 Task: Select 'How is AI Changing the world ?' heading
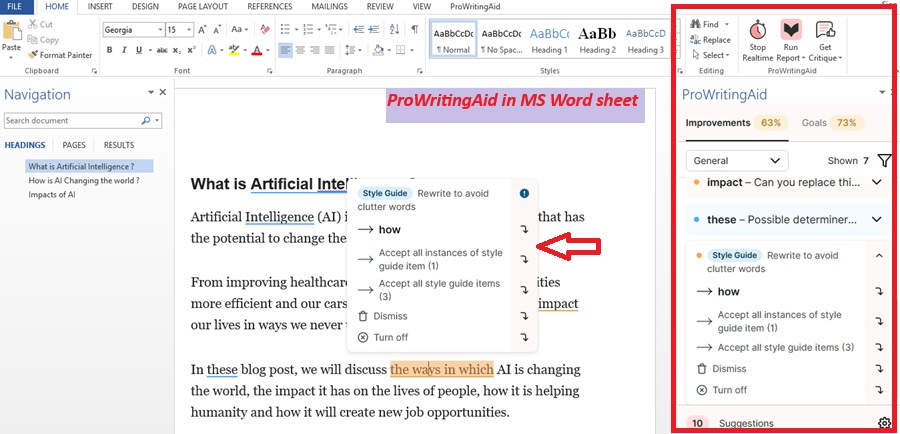click(x=84, y=180)
